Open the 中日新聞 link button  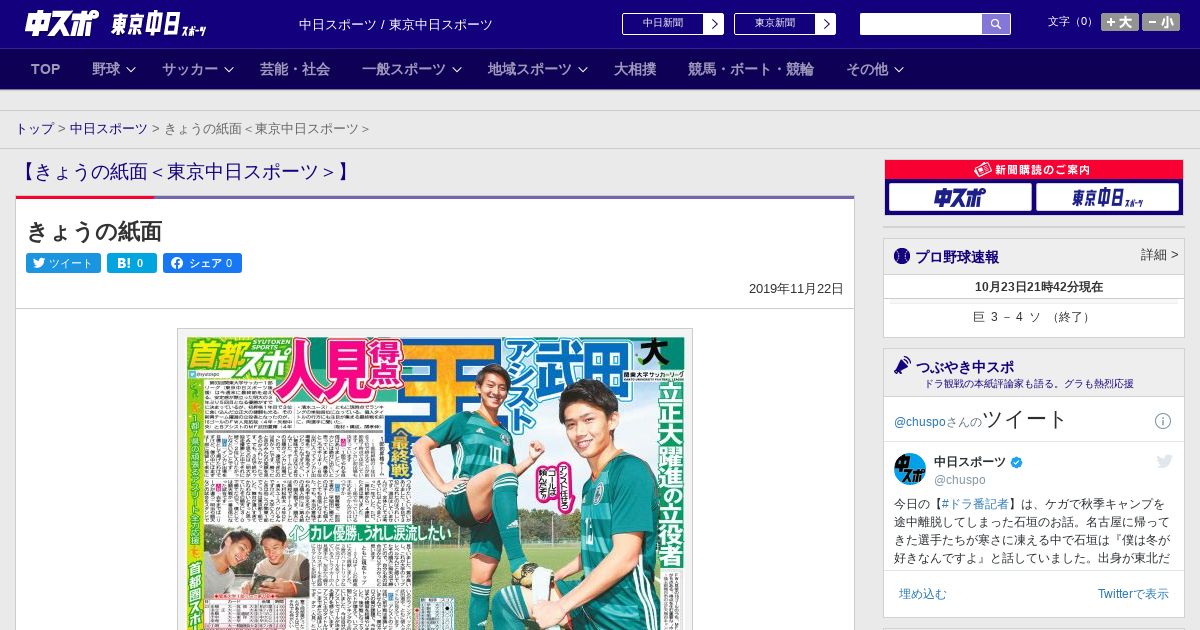(x=662, y=24)
